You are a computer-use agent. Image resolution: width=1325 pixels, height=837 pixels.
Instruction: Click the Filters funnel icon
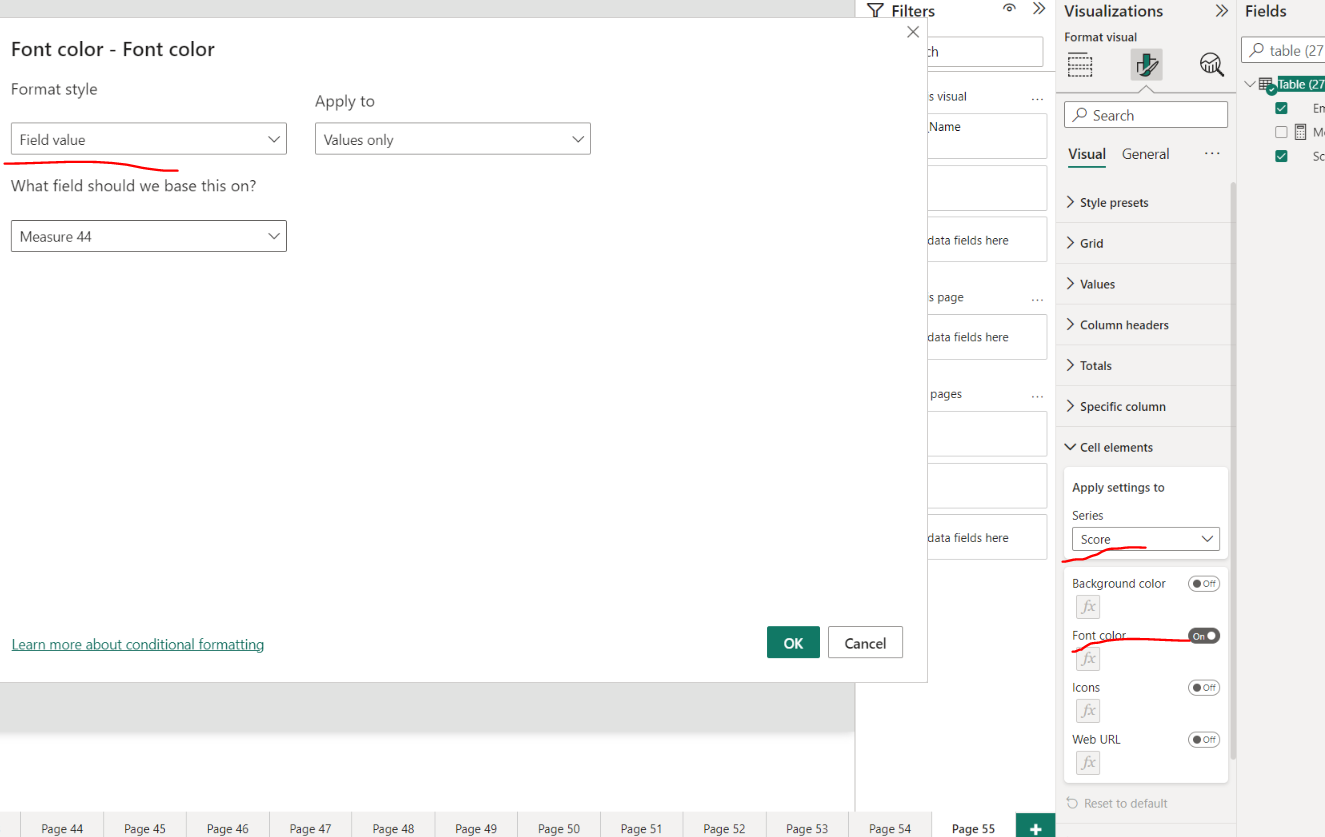[875, 11]
